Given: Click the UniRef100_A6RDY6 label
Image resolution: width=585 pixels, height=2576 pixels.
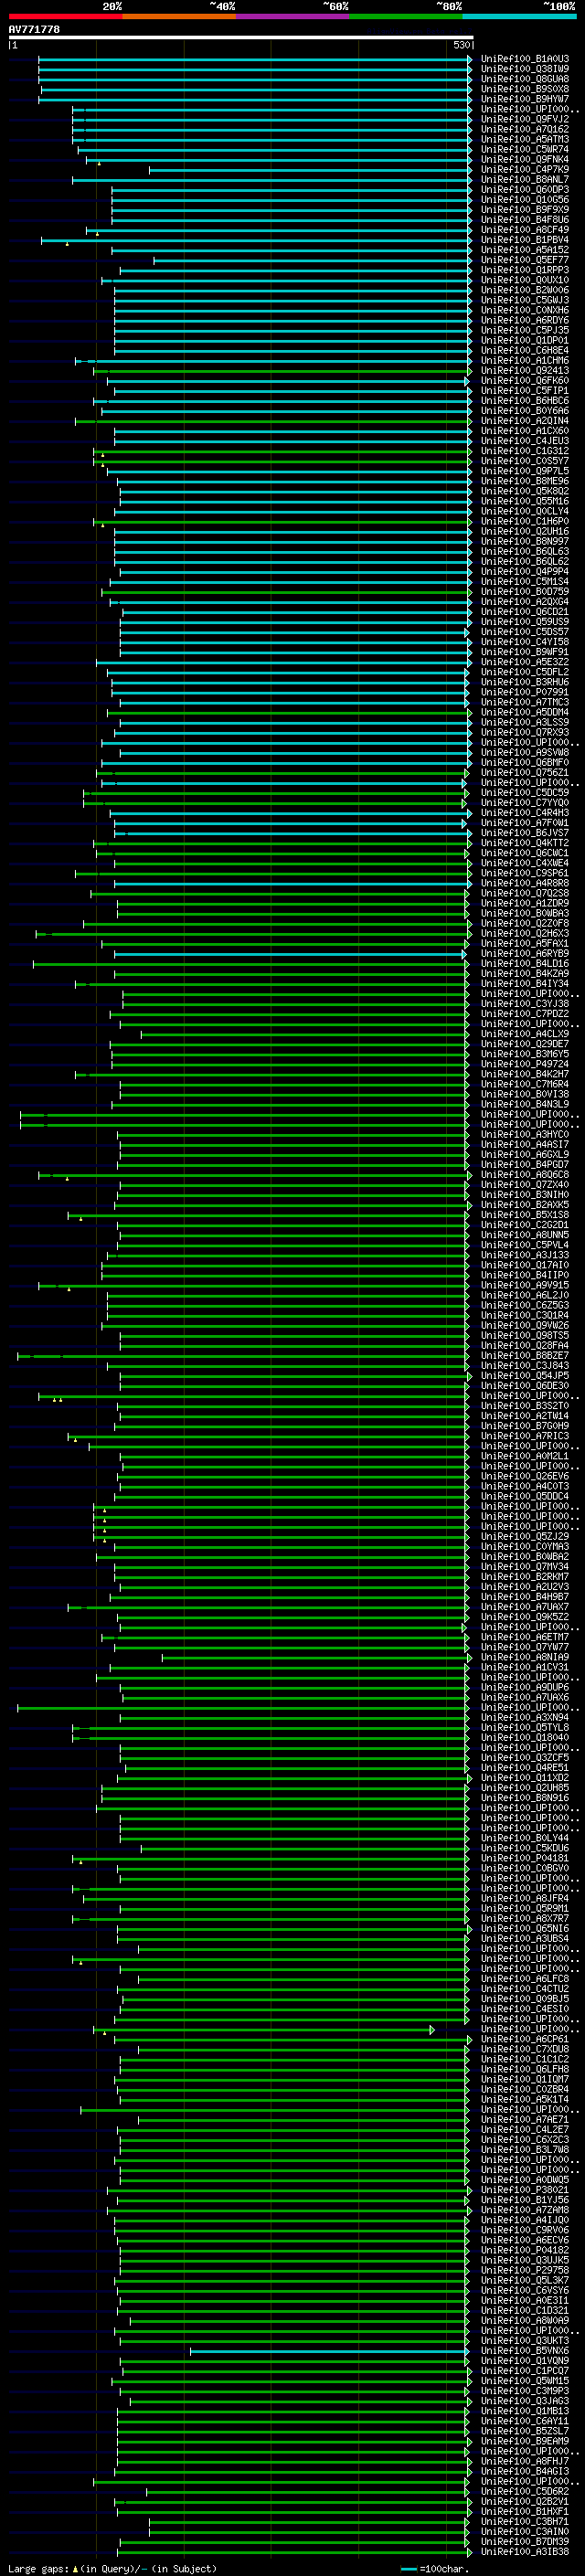Looking at the screenshot, I should (525, 320).
